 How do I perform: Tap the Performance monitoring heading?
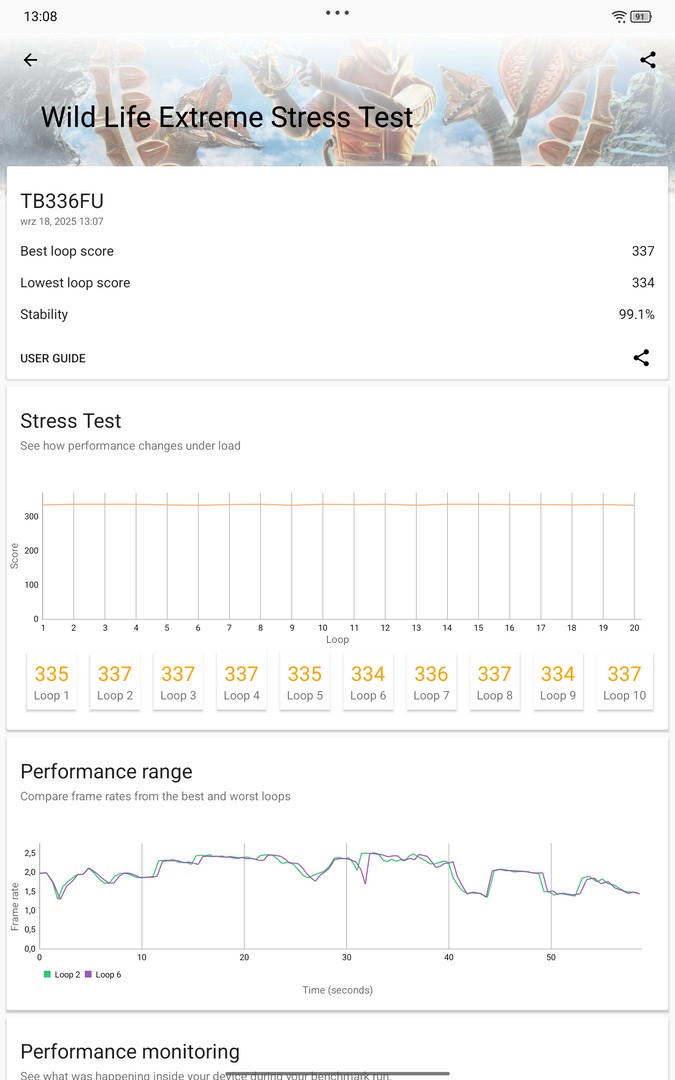130,1051
